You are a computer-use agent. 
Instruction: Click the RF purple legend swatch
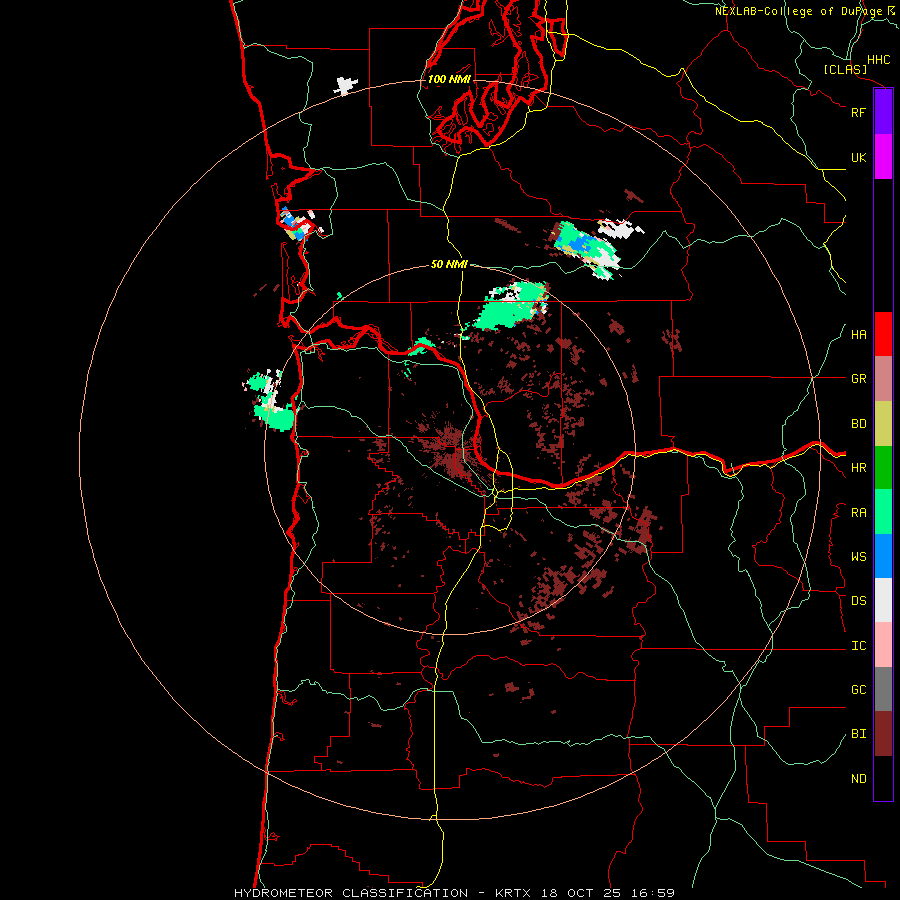pyautogui.click(x=883, y=112)
